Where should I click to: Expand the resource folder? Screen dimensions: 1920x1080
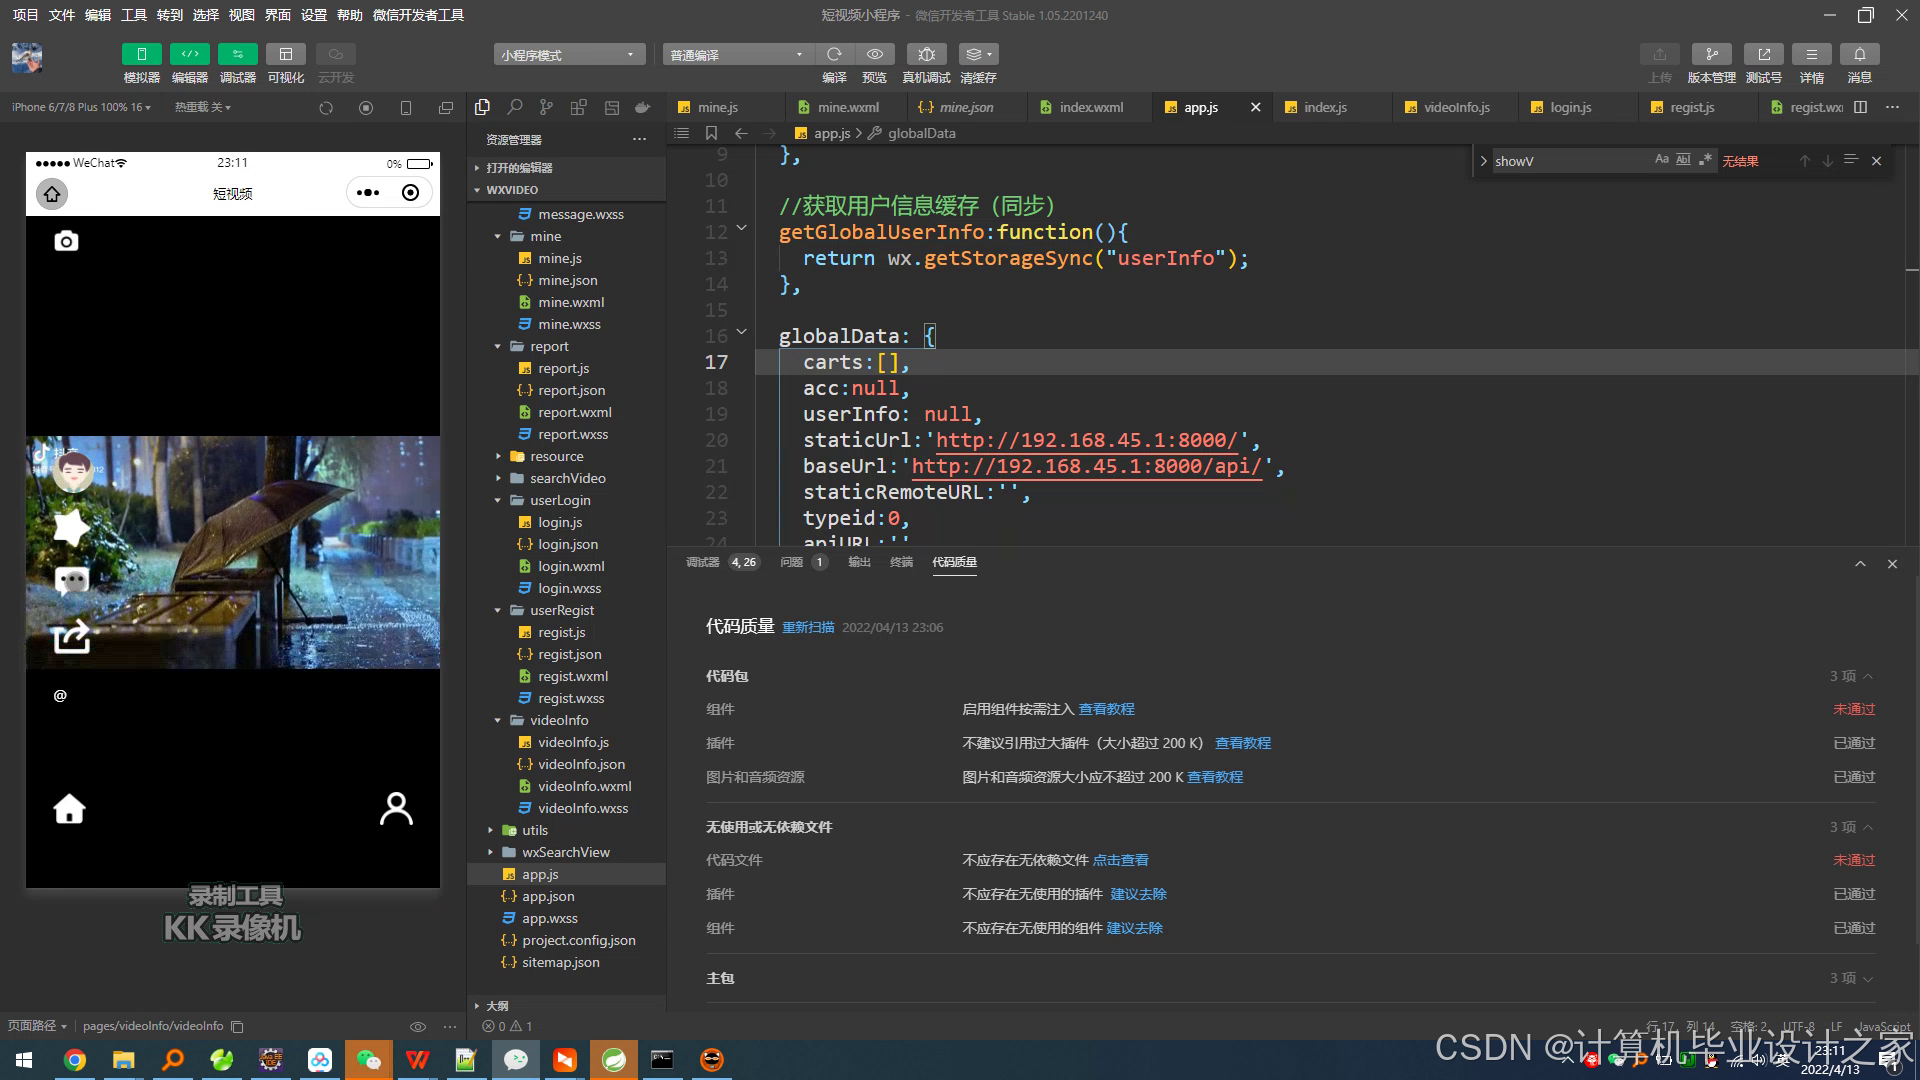click(556, 456)
